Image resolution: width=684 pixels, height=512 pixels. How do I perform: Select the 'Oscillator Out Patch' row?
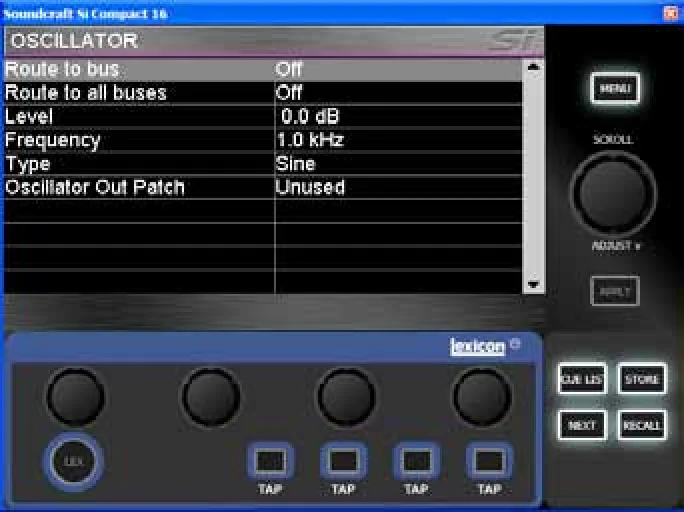click(263, 188)
